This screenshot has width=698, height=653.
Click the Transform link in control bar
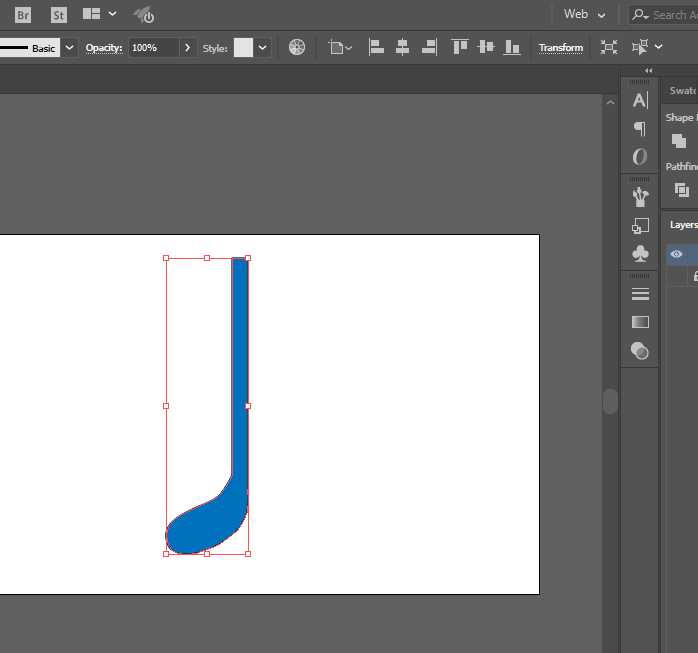[560, 47]
